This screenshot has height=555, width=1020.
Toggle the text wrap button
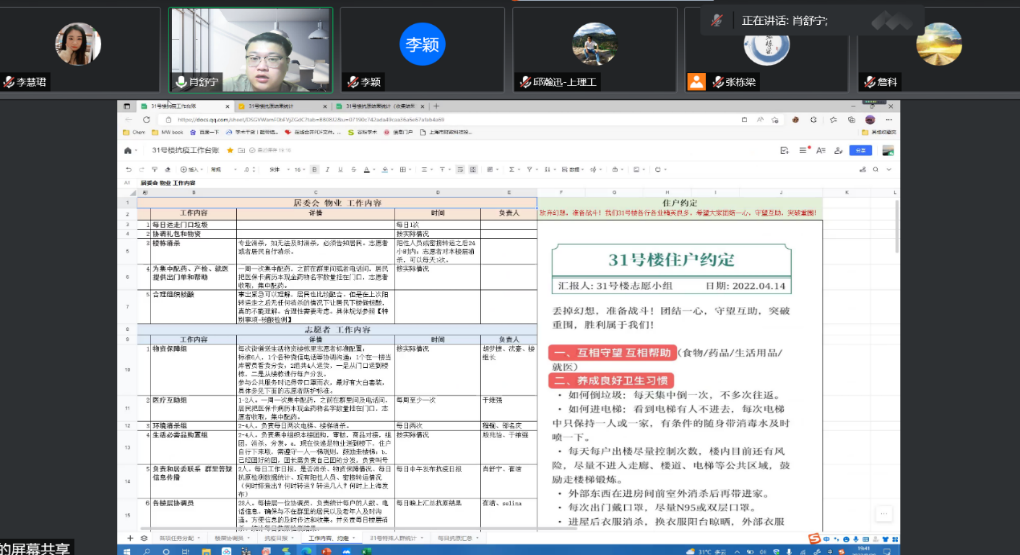[x=460, y=170]
